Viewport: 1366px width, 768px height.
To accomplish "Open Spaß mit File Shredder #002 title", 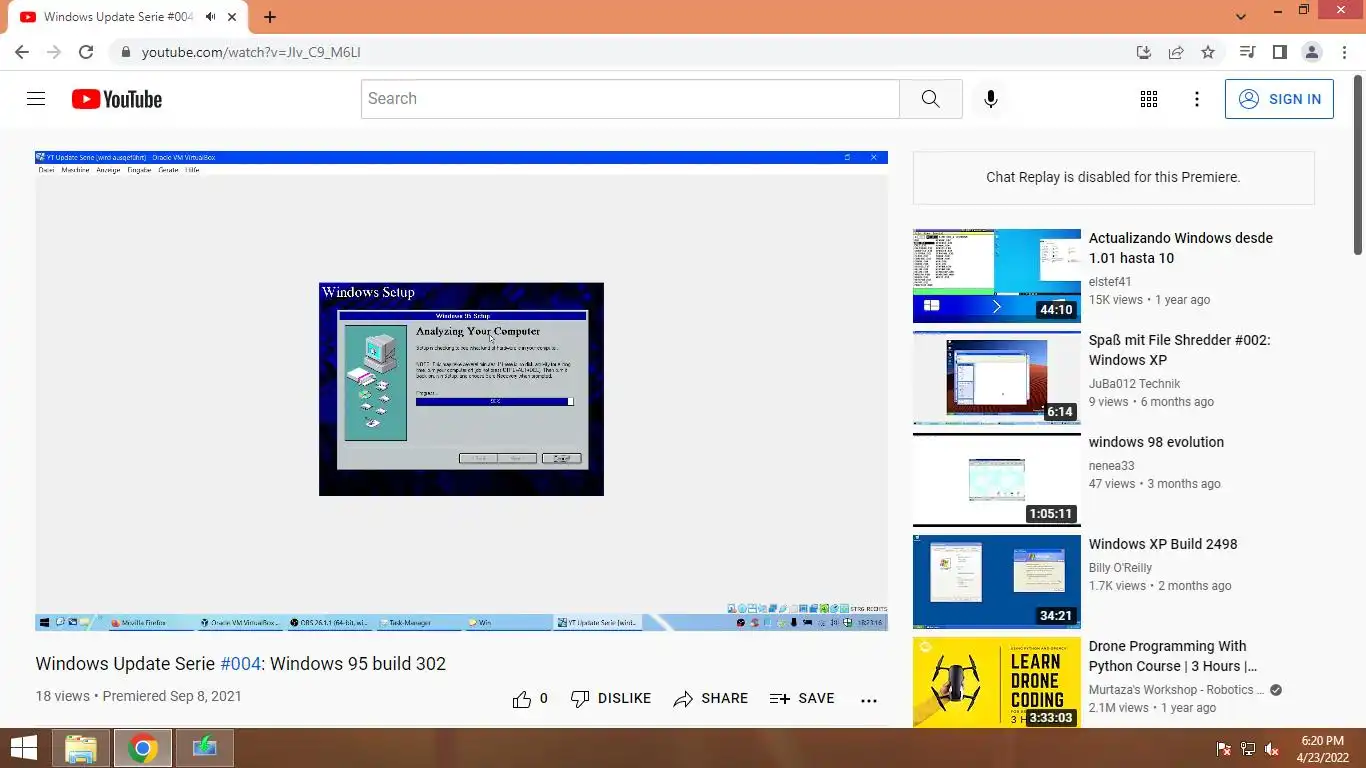I will 1180,350.
